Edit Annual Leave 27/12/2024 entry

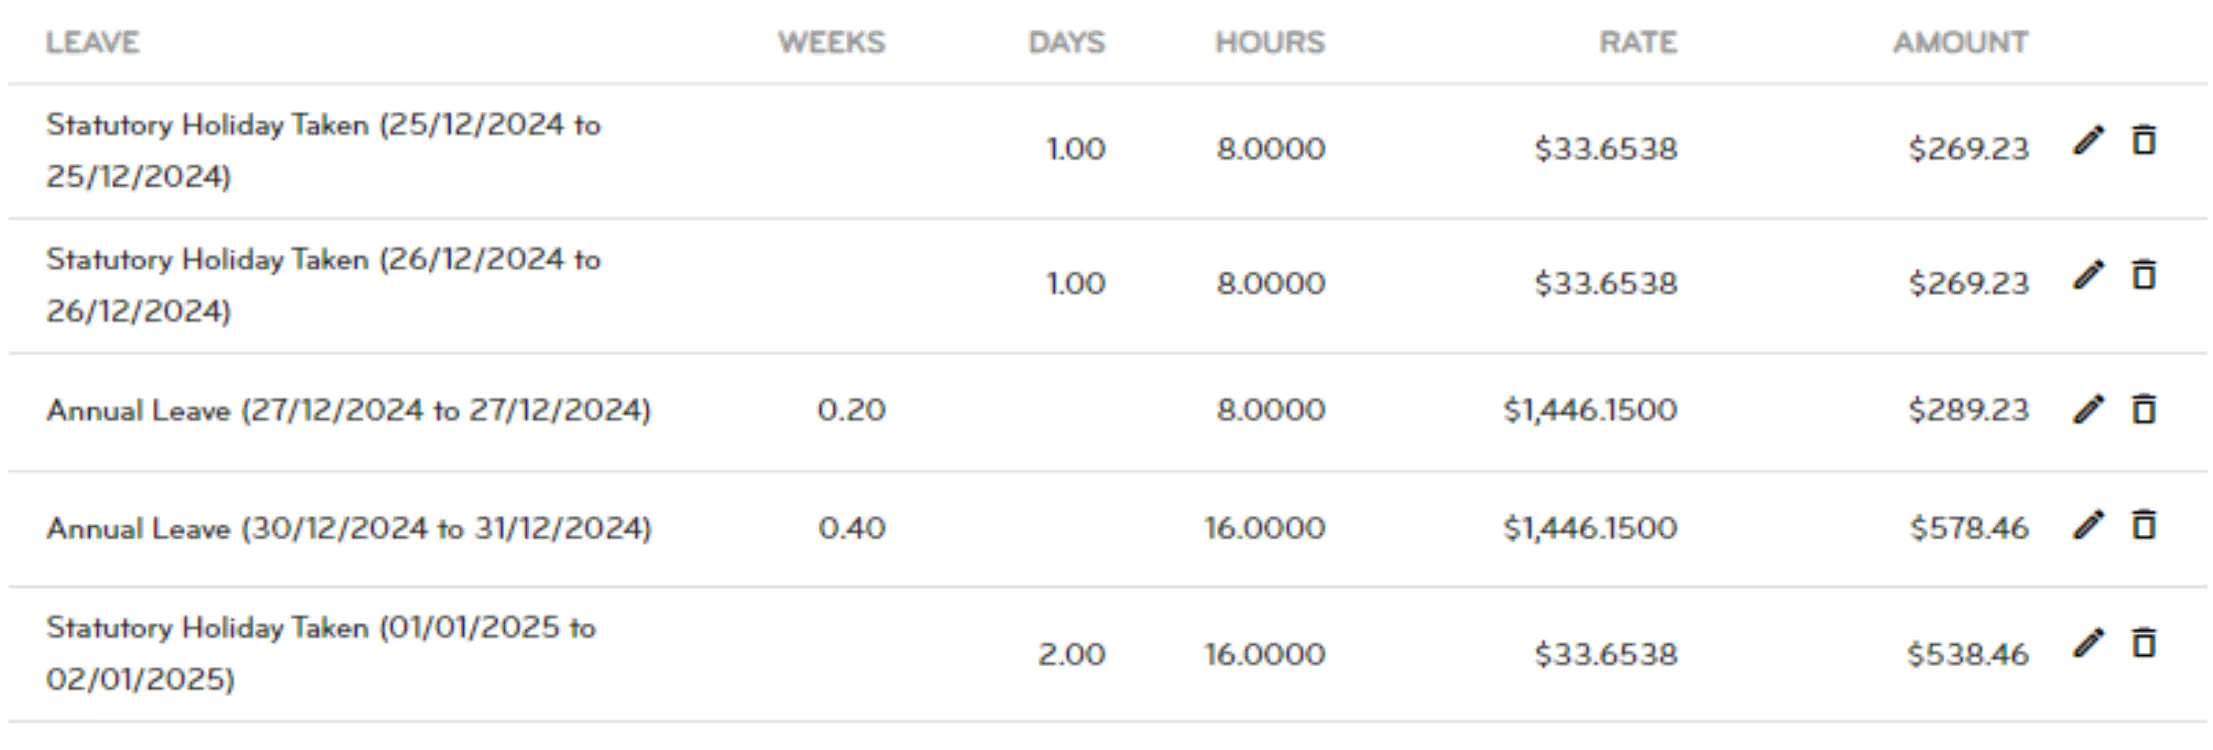(2088, 409)
